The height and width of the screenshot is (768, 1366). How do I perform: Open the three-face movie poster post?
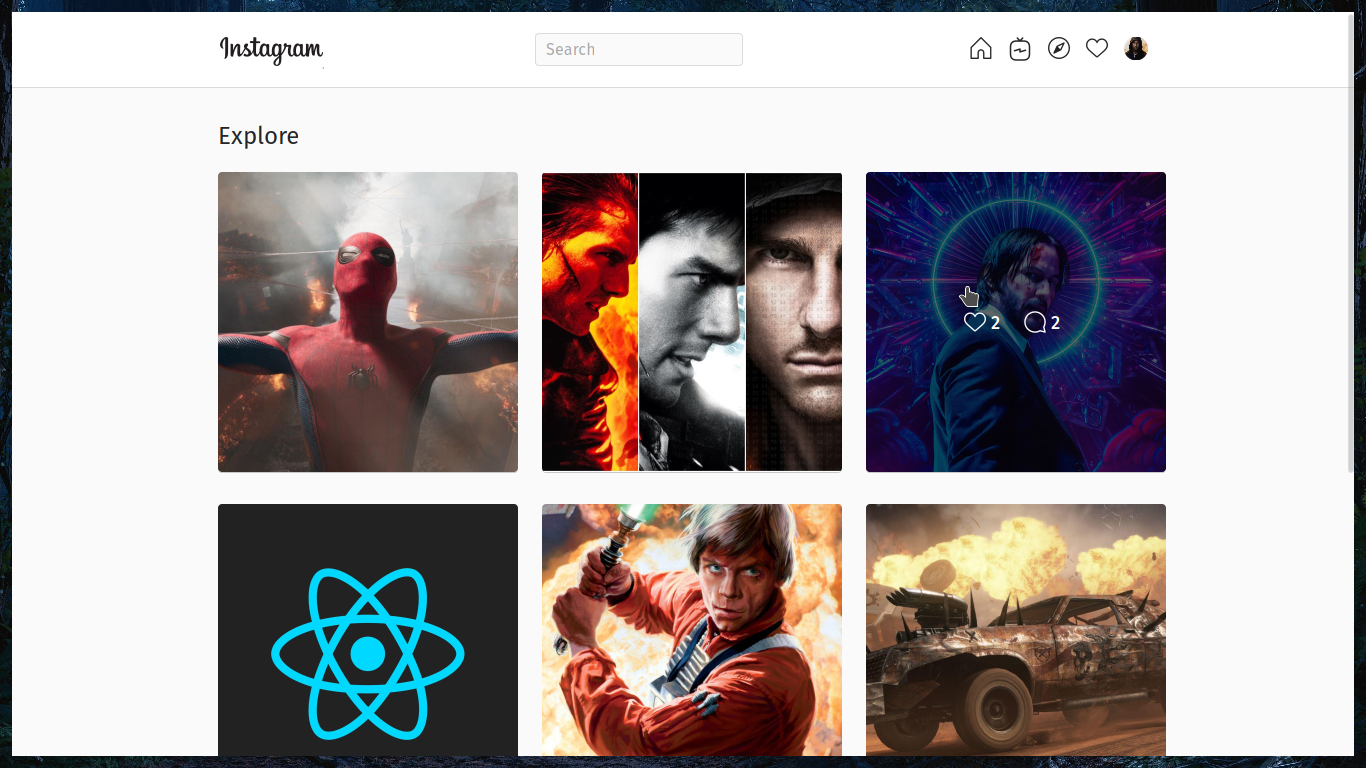tap(692, 322)
